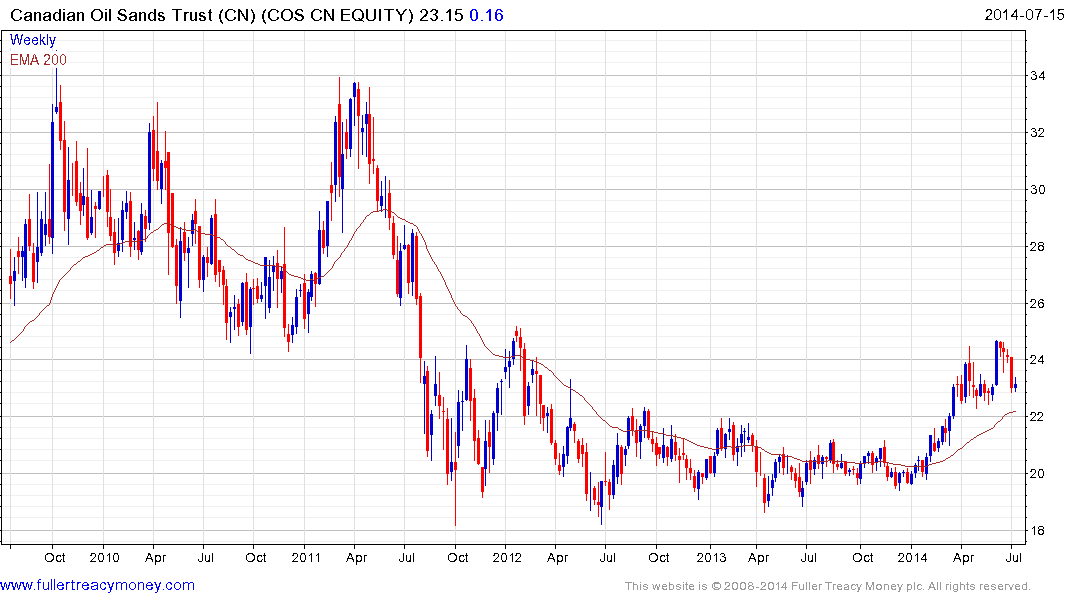The width and height of the screenshot is (1075, 600).
Task: Open the www.fullertreacymoney.com link
Action: 97,586
